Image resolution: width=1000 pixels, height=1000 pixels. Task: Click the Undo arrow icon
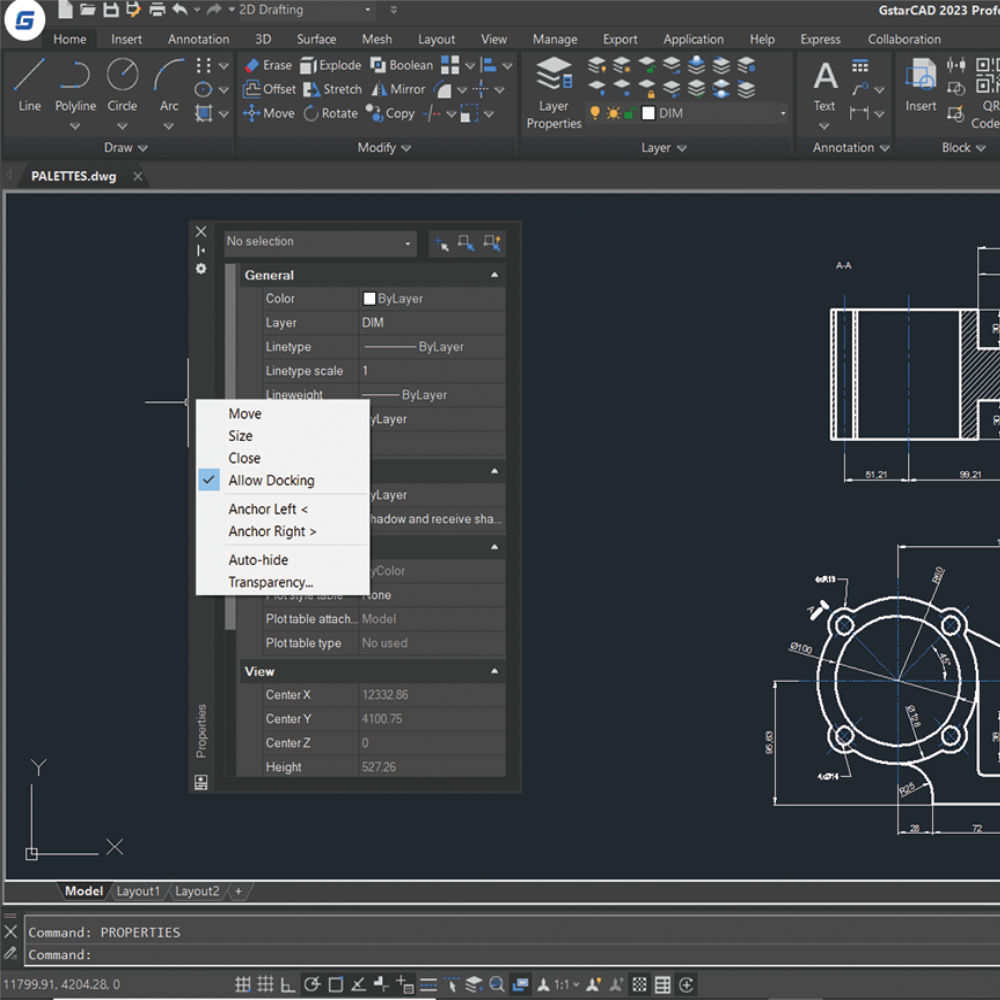(180, 10)
